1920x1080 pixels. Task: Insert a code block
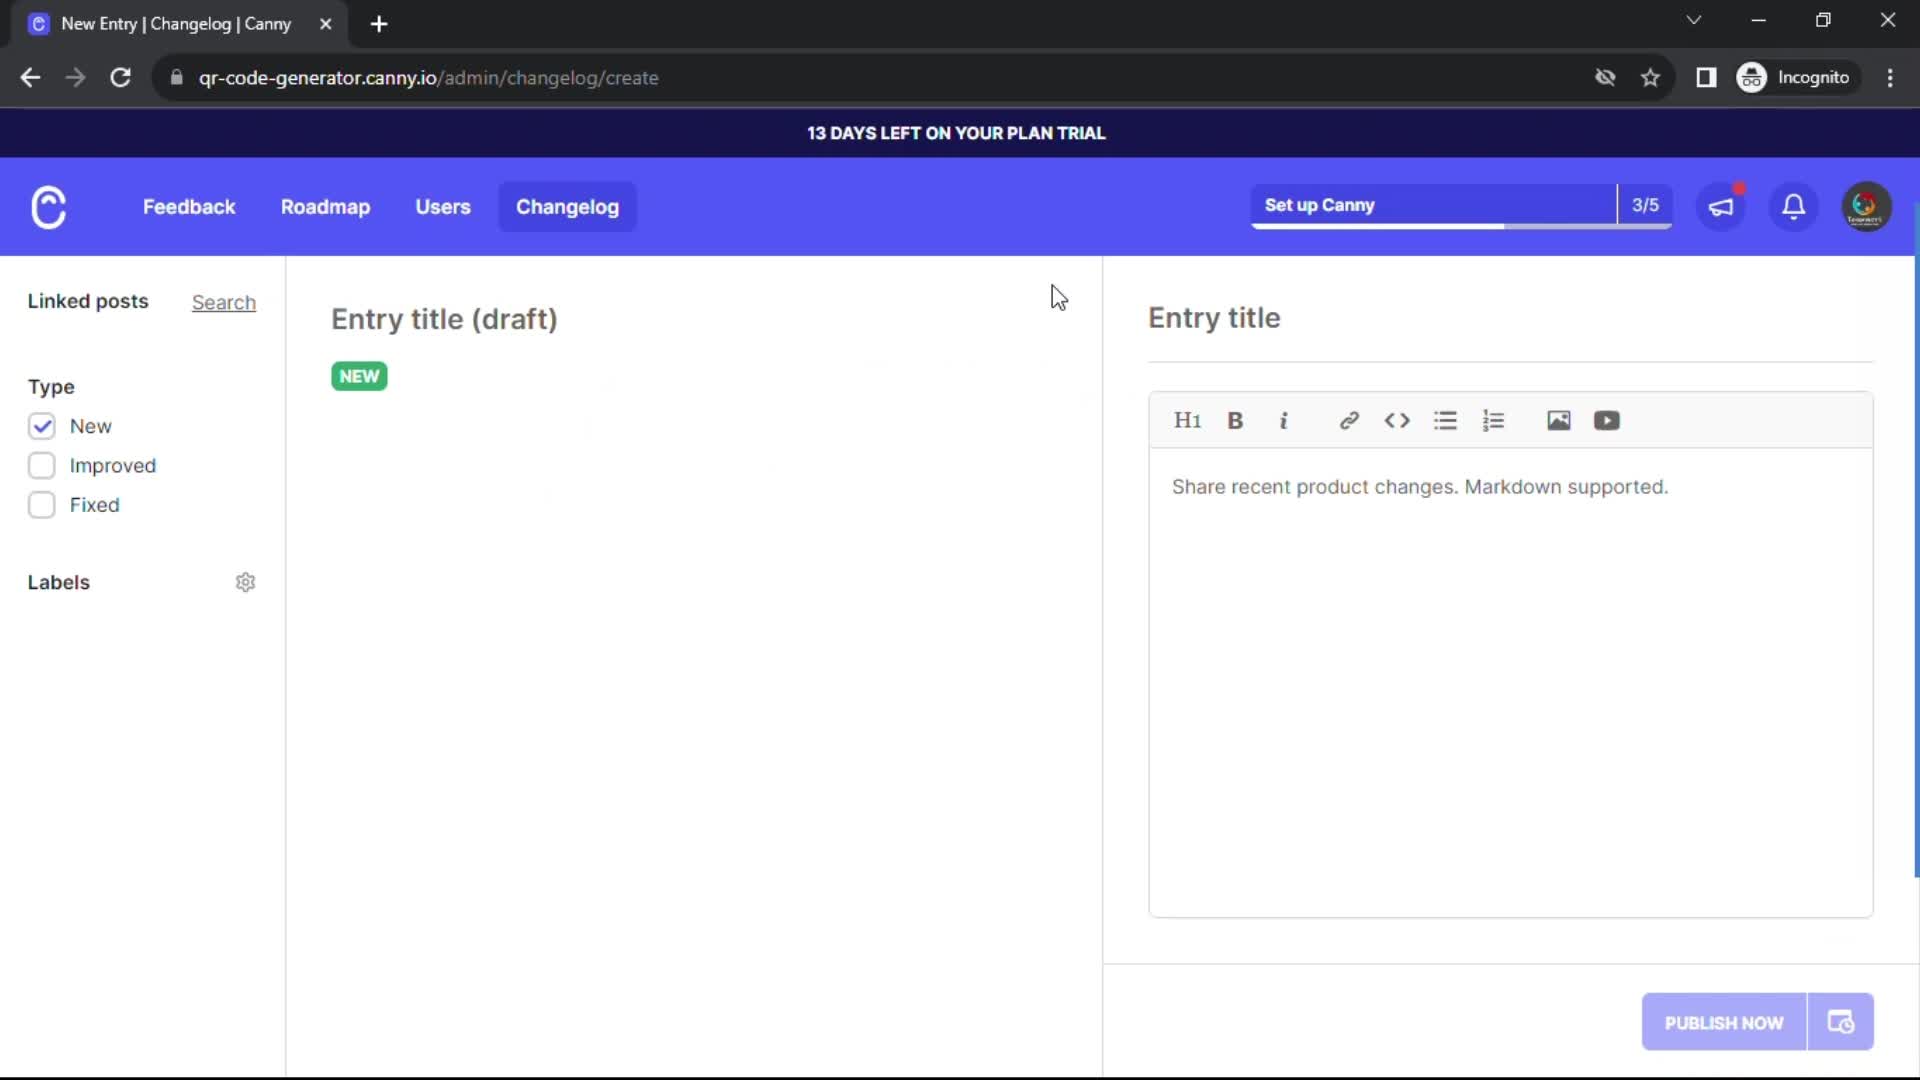pyautogui.click(x=1397, y=420)
